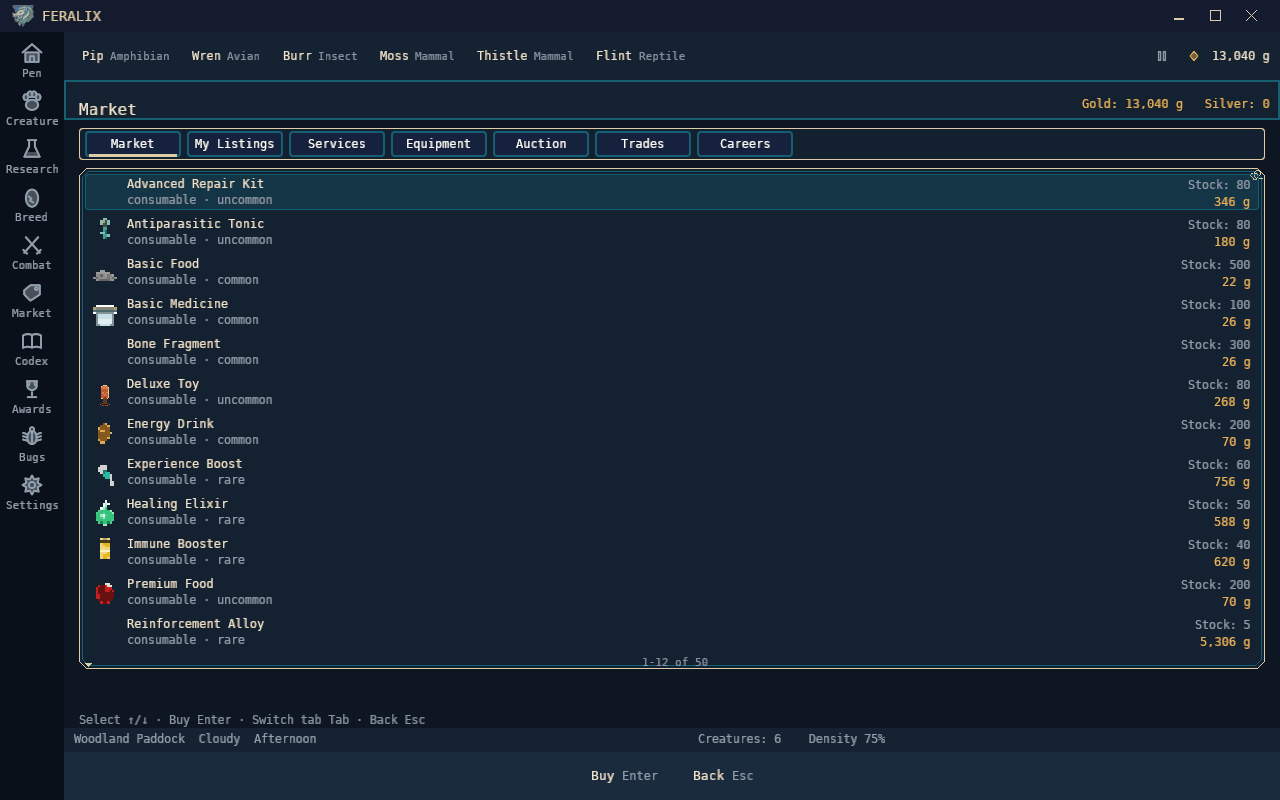
Task: Click the 1-12 of 50 page indicator
Action: coord(675,662)
